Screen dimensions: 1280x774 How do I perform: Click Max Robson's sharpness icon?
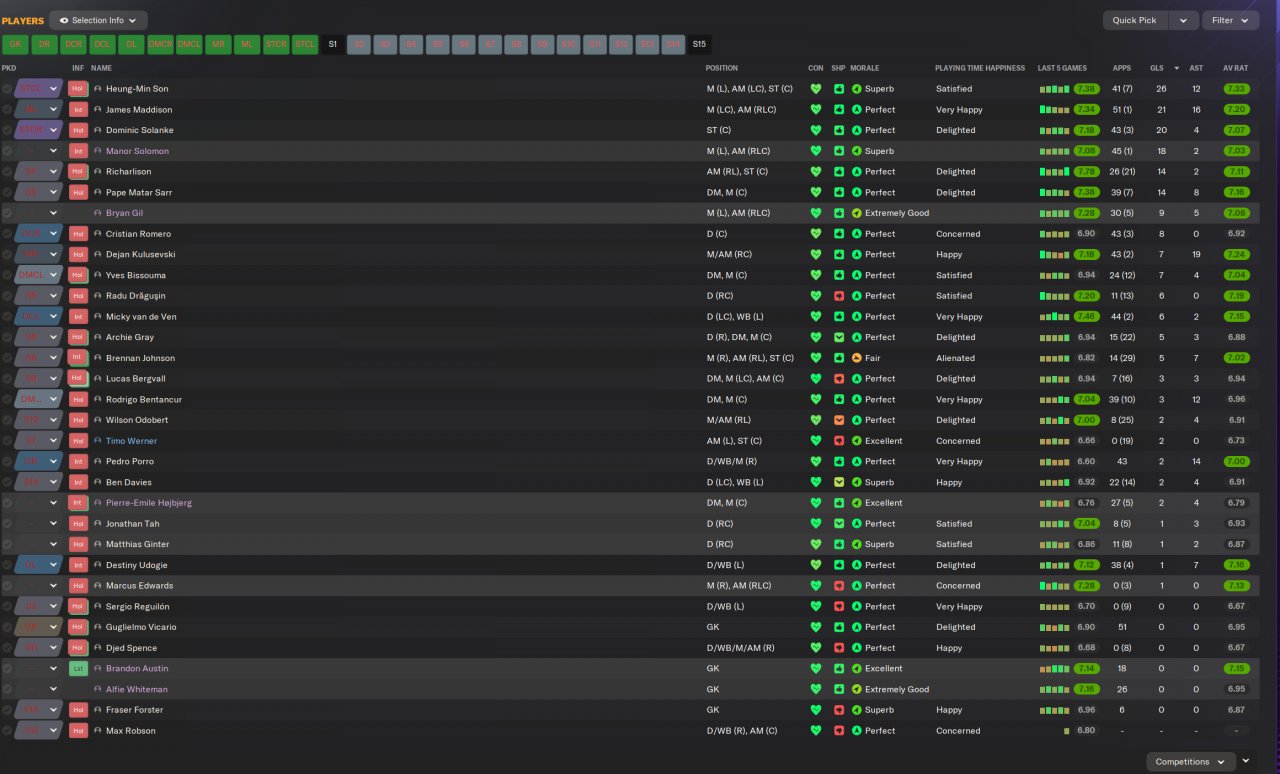point(838,731)
